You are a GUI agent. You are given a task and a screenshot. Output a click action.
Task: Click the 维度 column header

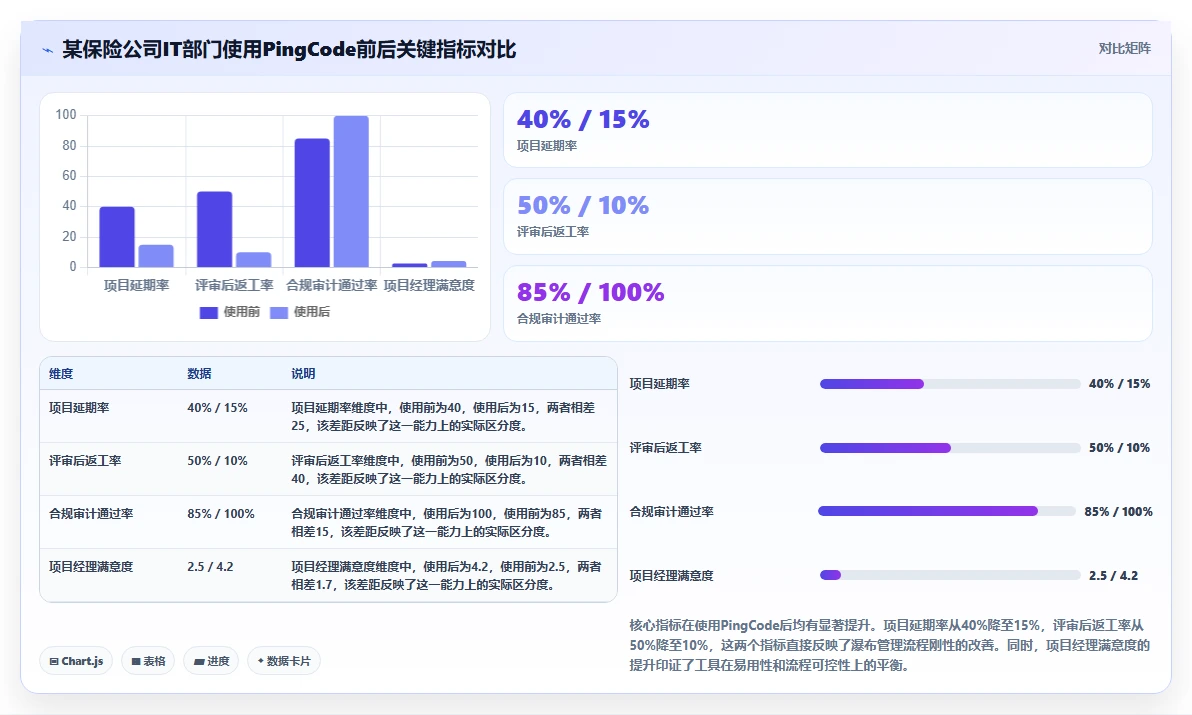(62, 374)
